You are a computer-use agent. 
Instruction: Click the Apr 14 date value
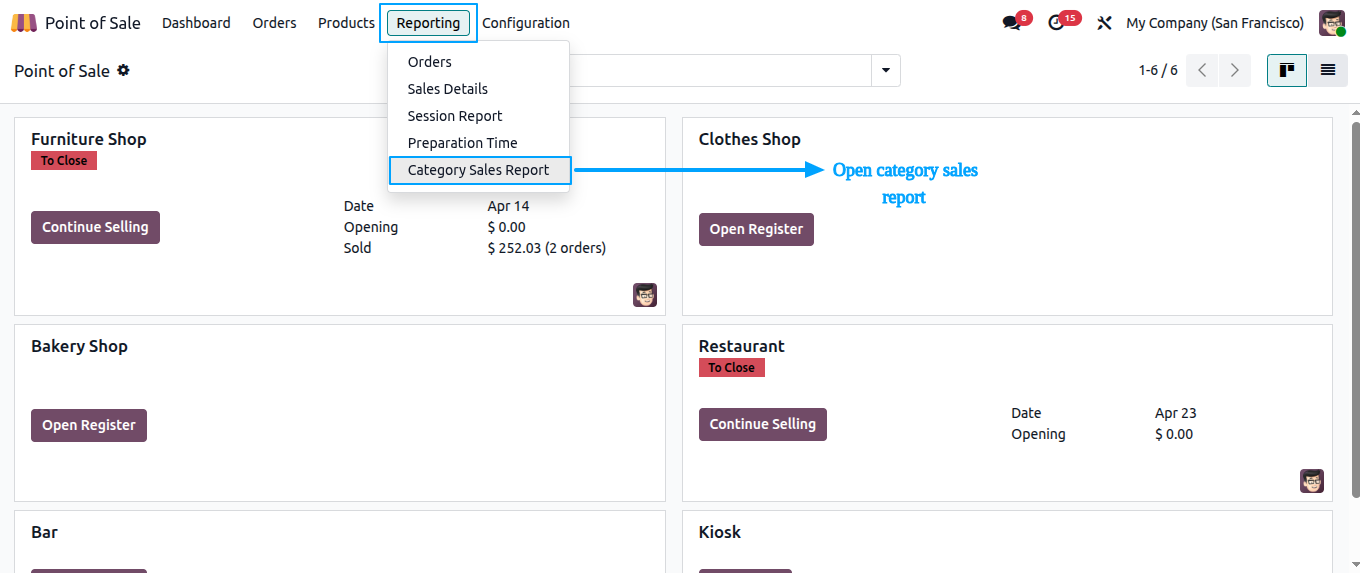pos(509,206)
